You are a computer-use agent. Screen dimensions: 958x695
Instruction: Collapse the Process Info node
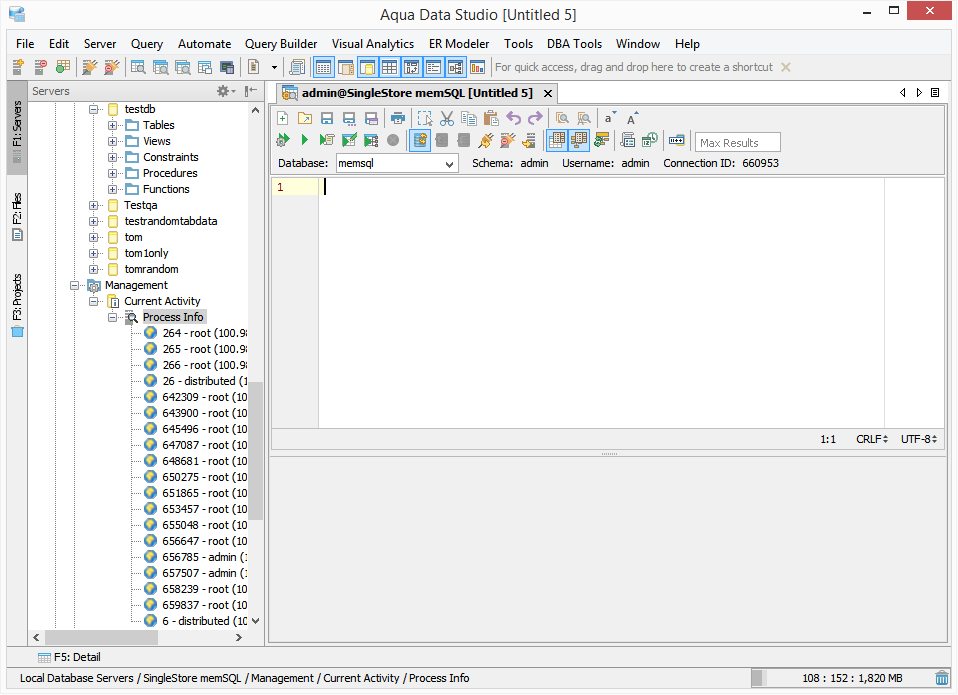(x=112, y=317)
